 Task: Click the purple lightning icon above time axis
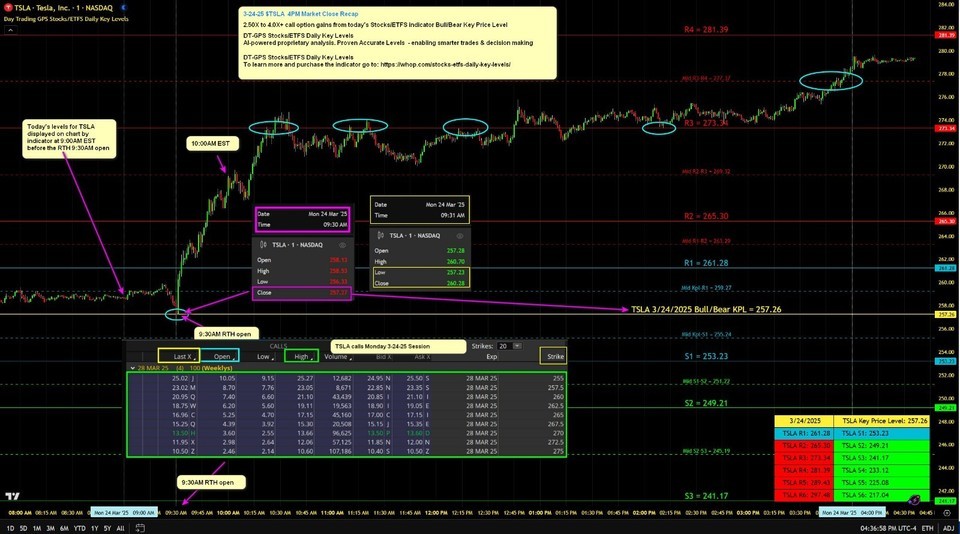[913, 500]
